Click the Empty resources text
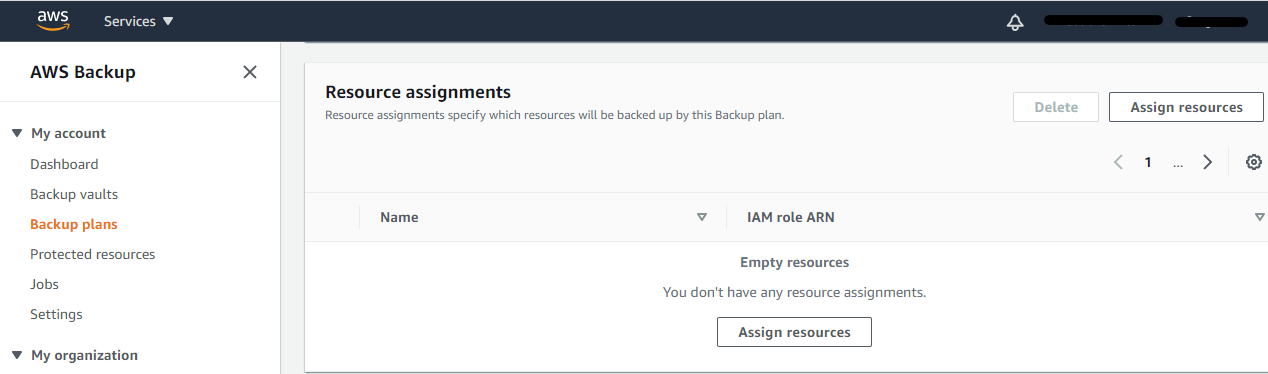 click(x=794, y=262)
